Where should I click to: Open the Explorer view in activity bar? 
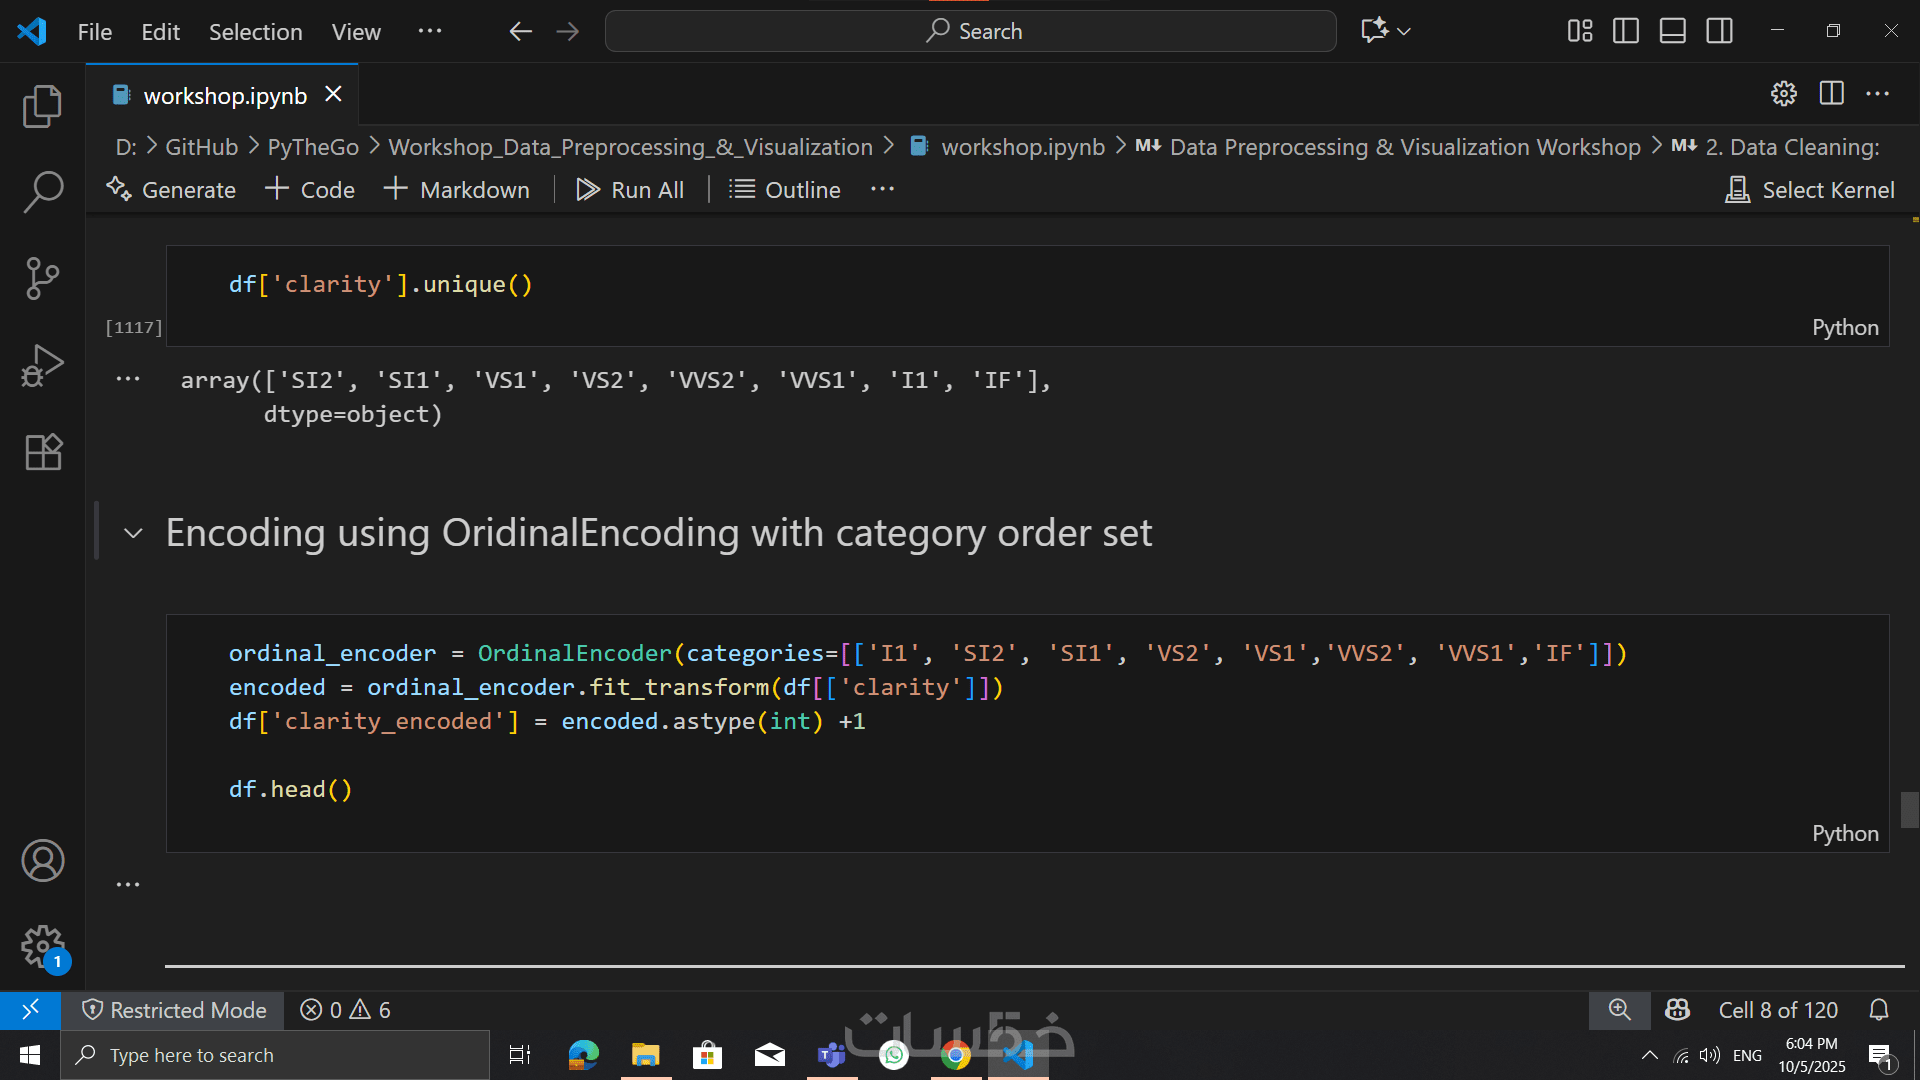42,106
